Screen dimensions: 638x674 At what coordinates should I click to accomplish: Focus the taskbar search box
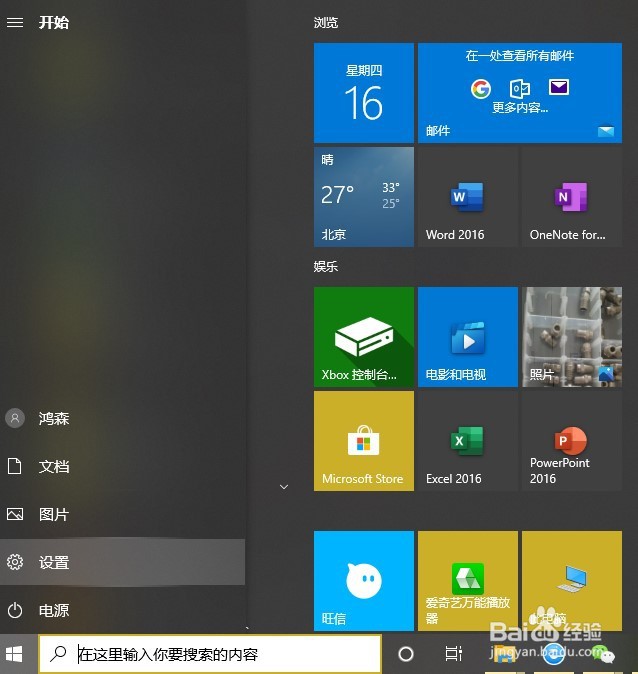[210, 654]
